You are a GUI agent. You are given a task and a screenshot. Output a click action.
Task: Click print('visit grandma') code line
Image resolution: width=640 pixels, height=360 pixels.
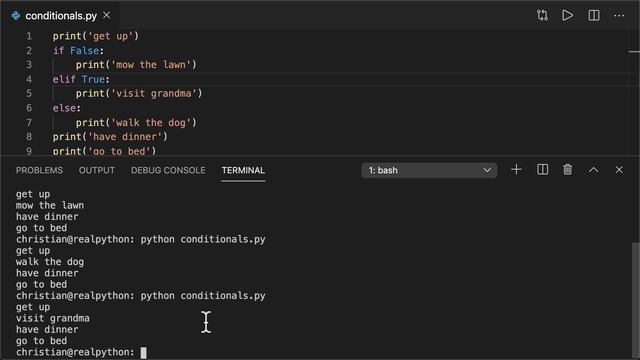(139, 93)
